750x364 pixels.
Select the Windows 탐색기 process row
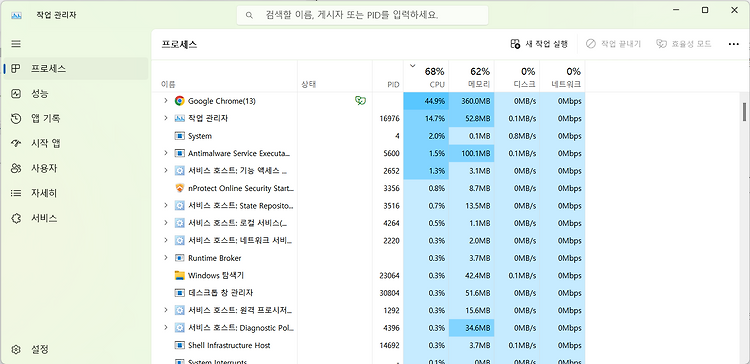click(x=368, y=275)
